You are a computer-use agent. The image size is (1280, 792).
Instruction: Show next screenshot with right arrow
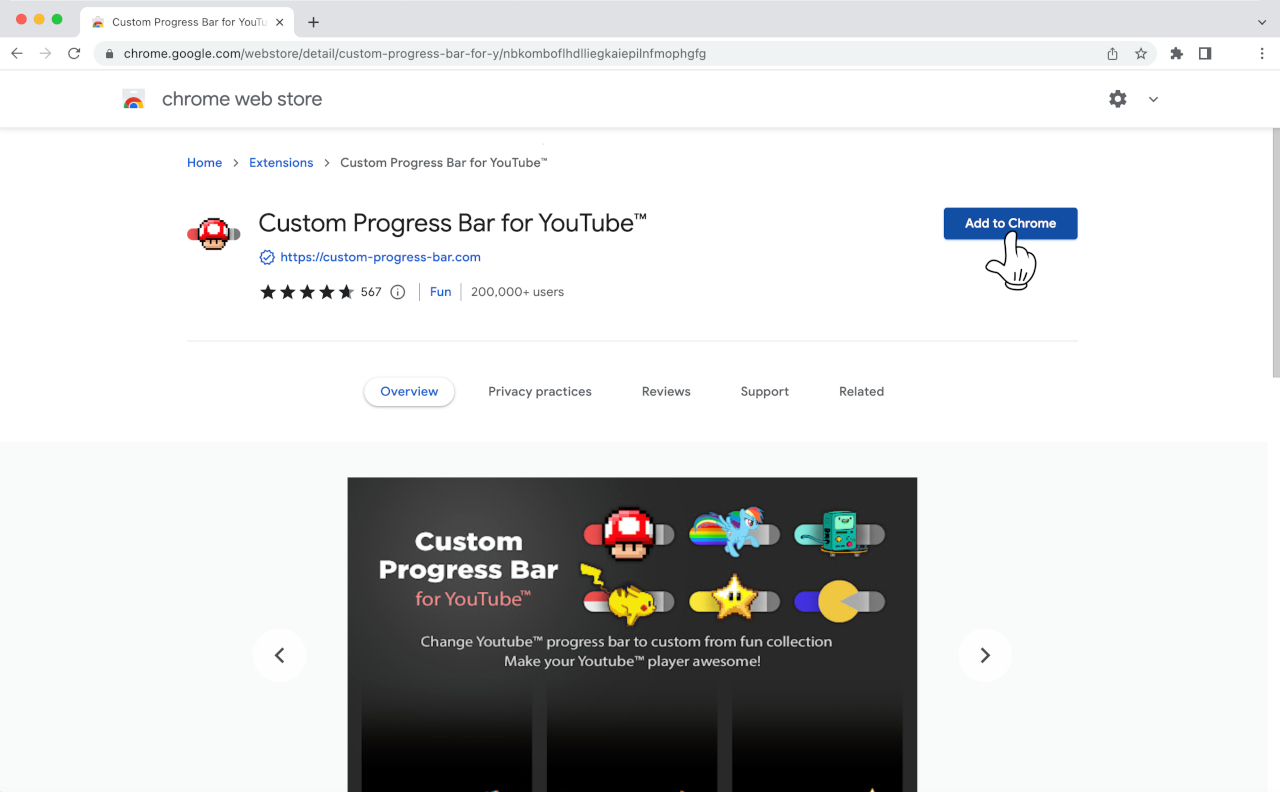[985, 655]
